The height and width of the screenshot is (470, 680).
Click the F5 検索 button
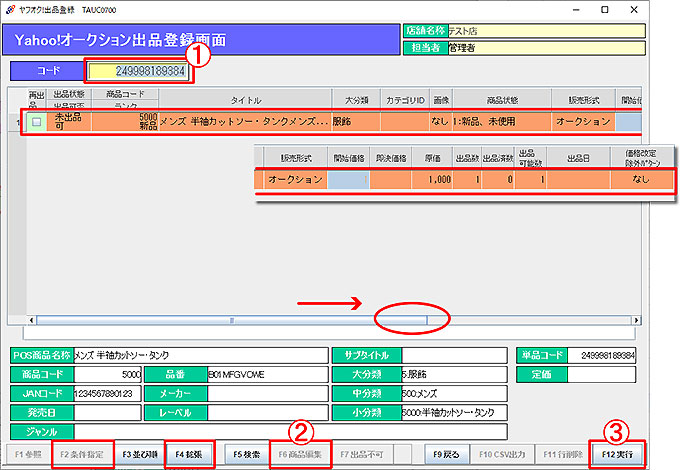tap(247, 454)
